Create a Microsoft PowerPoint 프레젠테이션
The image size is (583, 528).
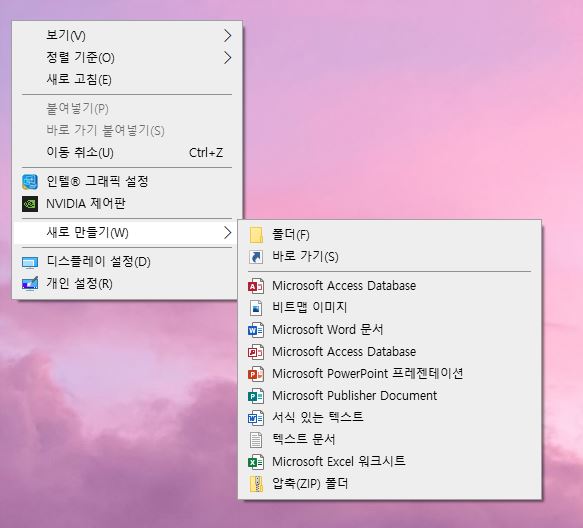(x=390, y=374)
